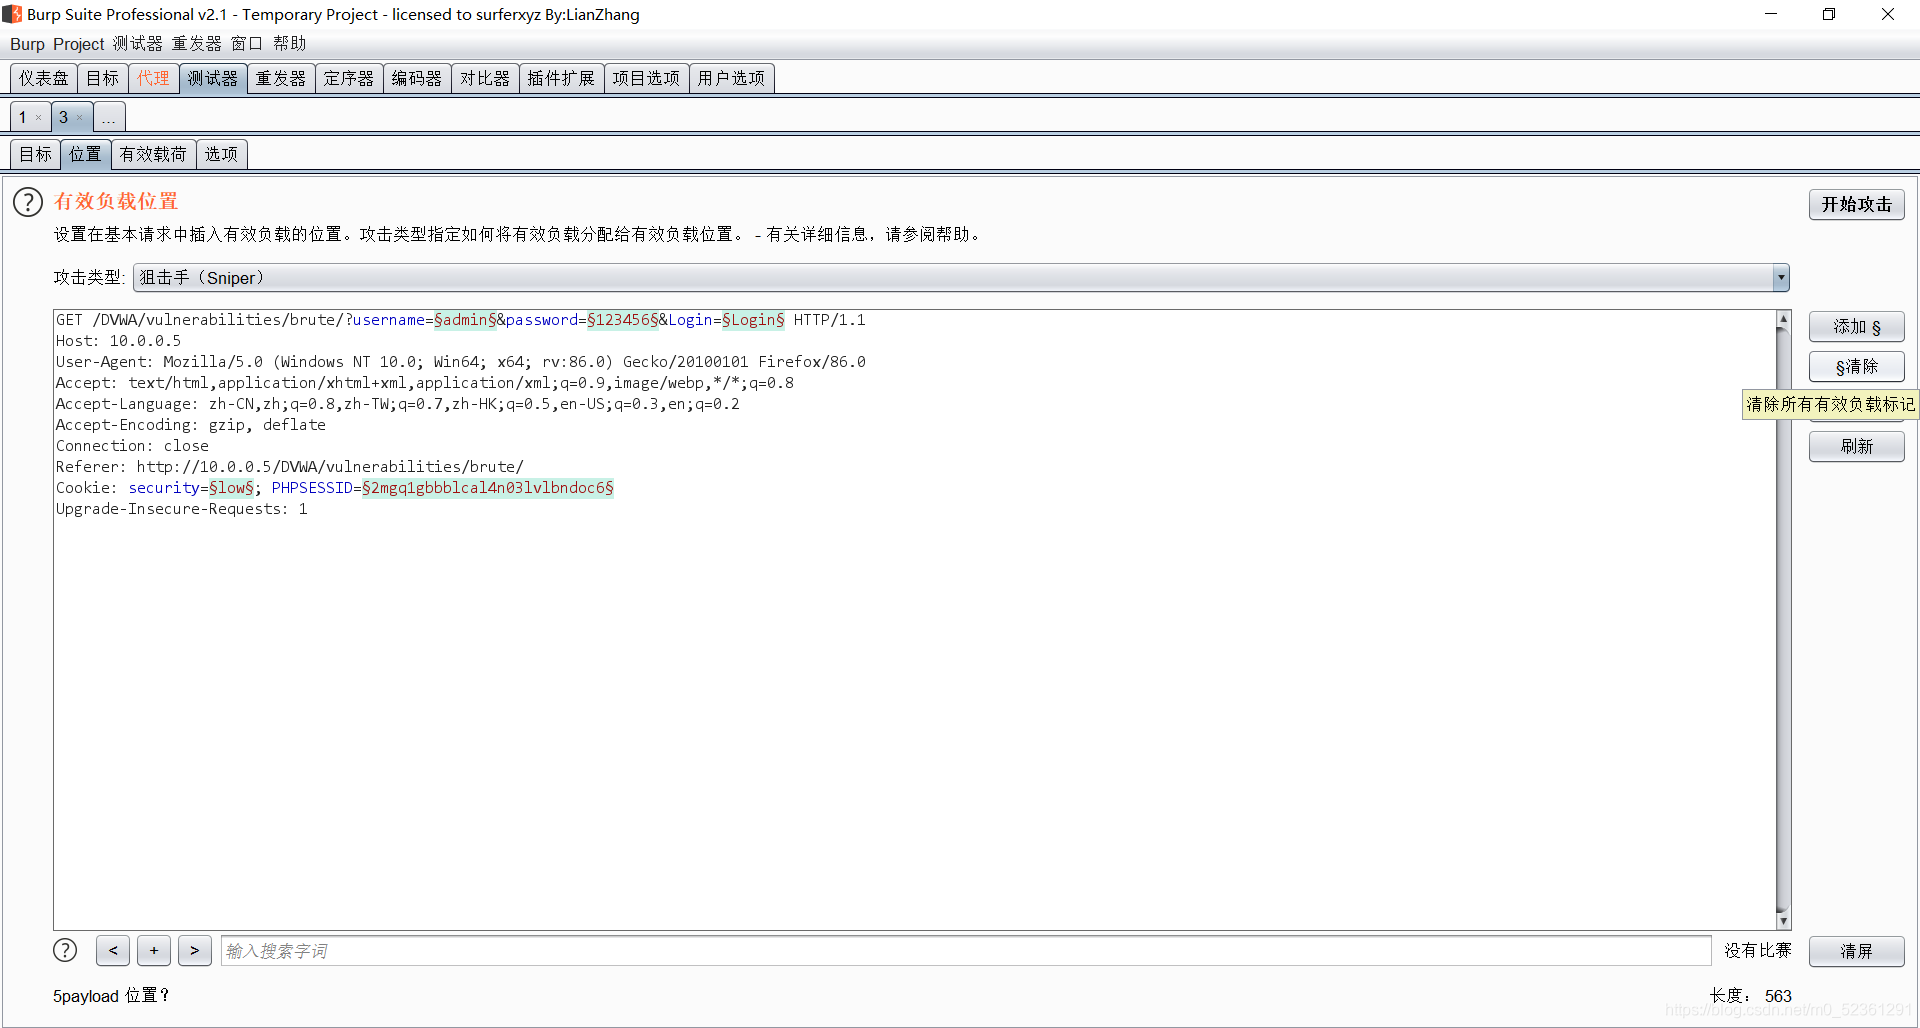Go to previous search match with <
The width and height of the screenshot is (1920, 1028).
coord(113,950)
